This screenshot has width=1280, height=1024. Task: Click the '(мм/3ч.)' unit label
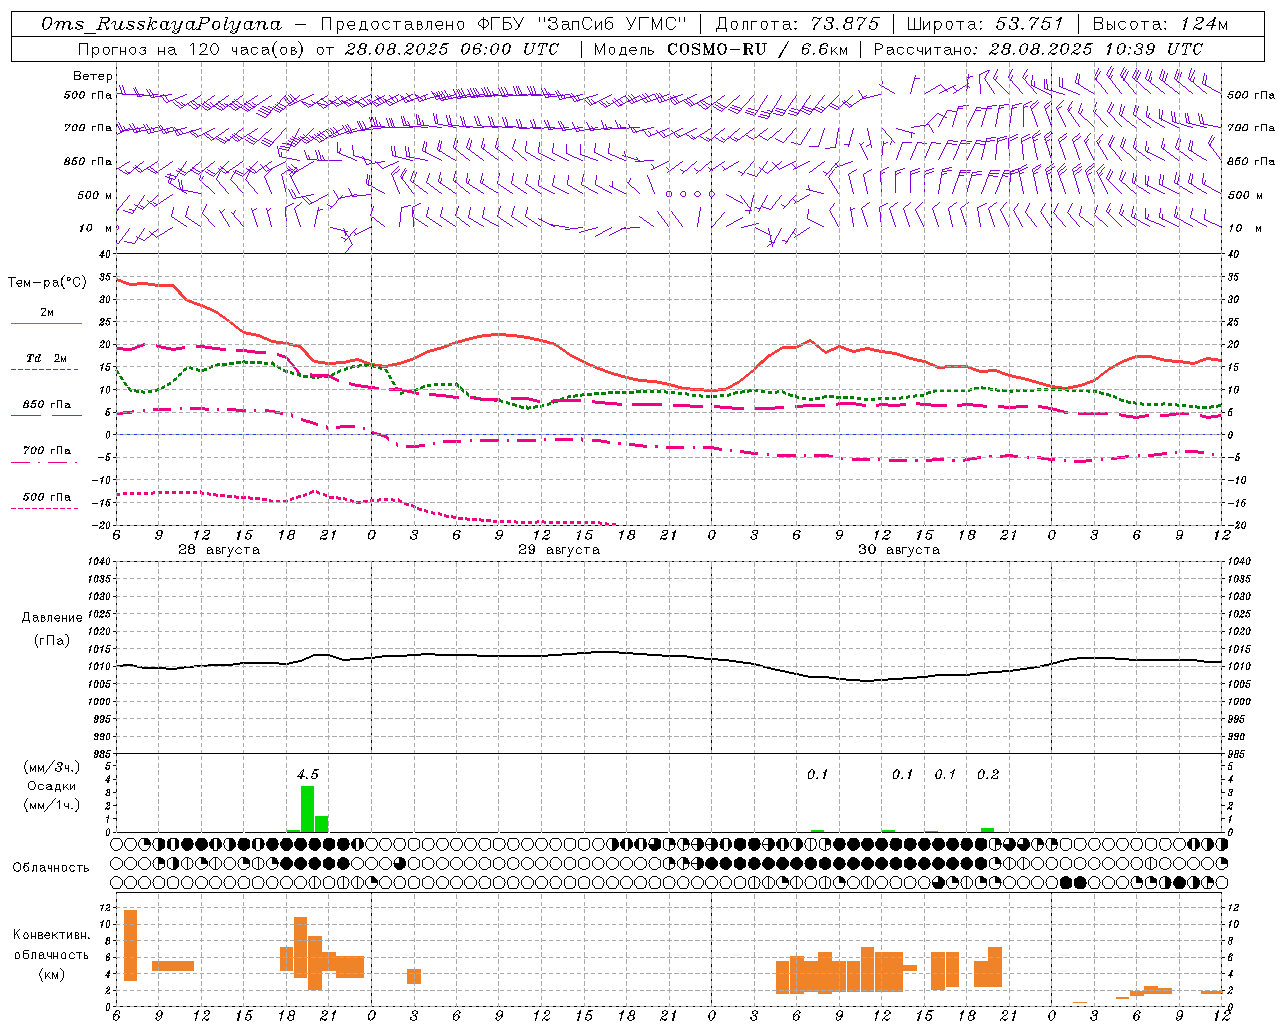51,767
